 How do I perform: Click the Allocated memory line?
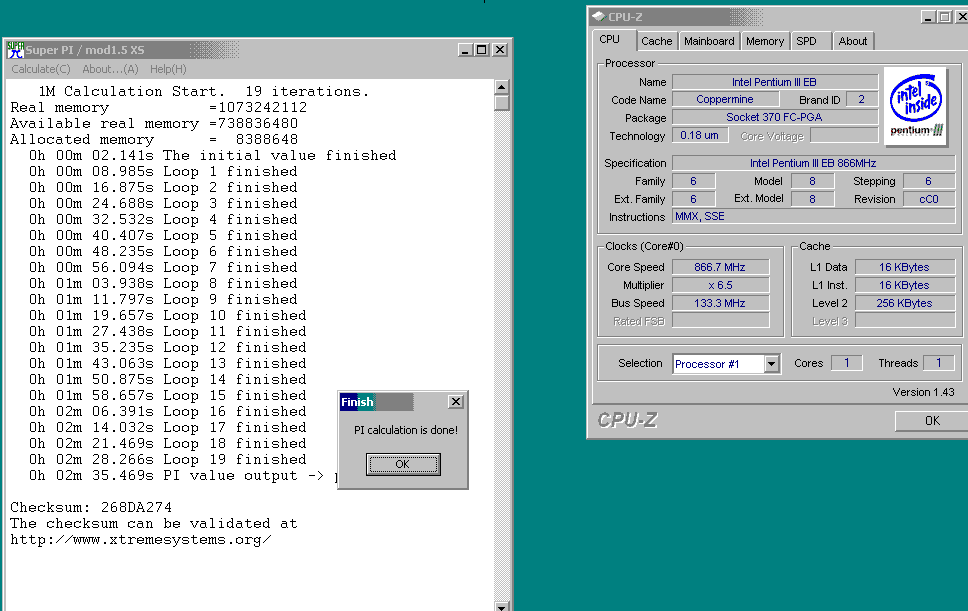click(154, 139)
